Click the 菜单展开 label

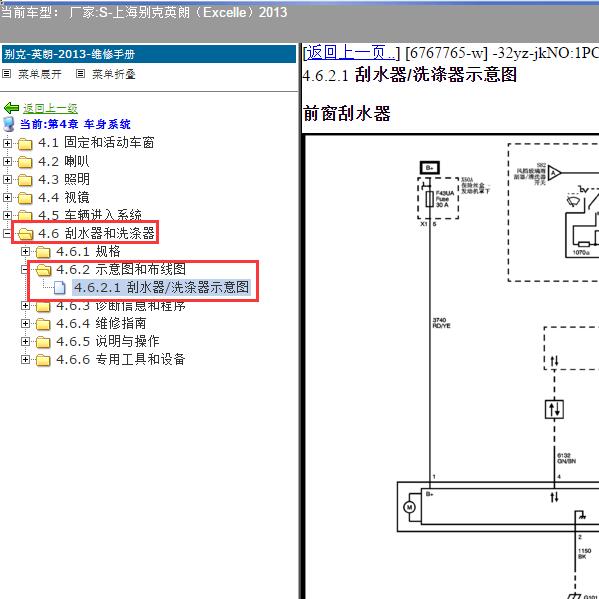point(40,74)
